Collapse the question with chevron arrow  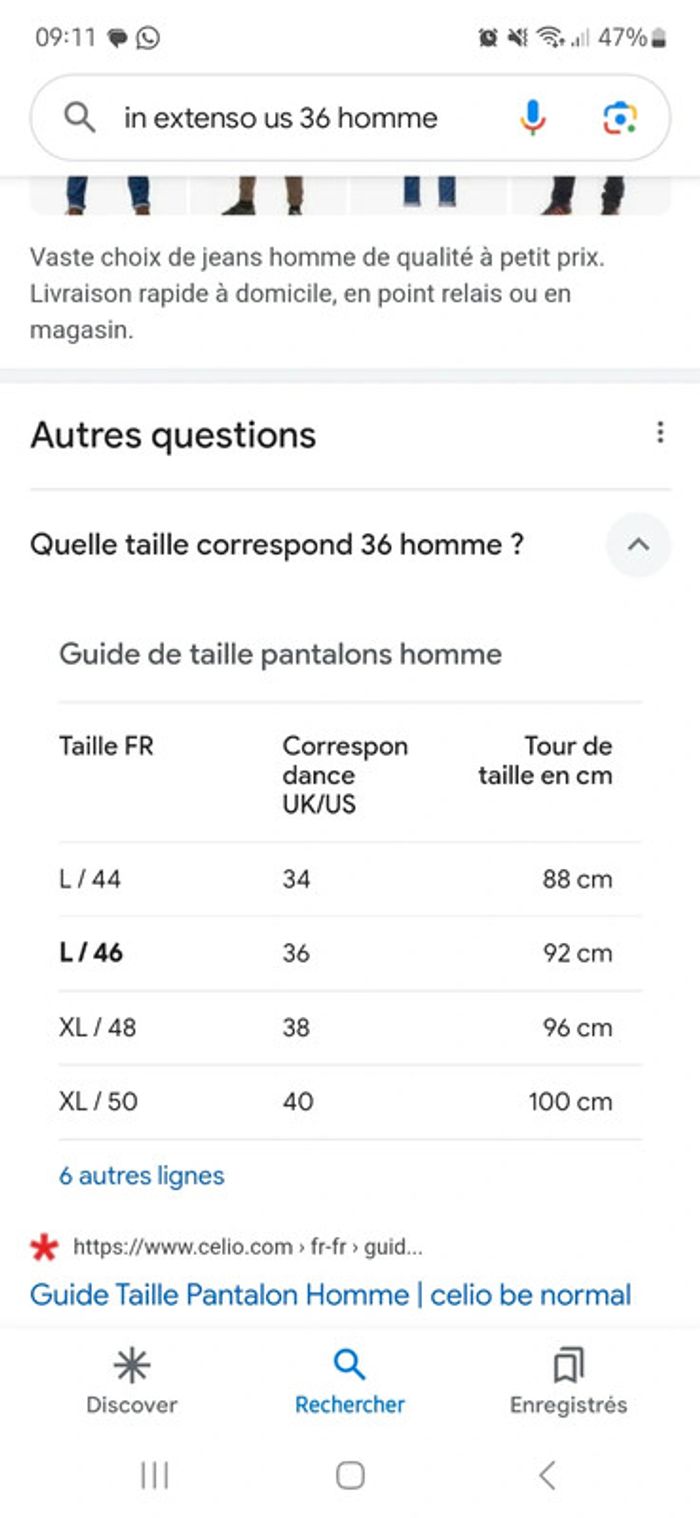pyautogui.click(x=638, y=545)
